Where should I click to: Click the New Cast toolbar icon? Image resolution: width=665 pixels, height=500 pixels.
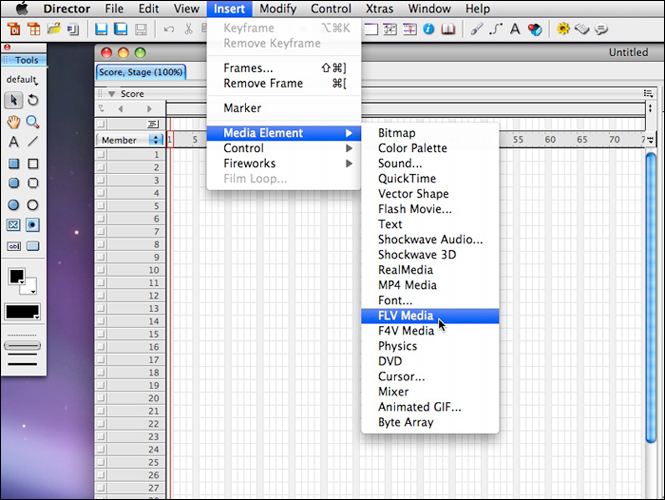(34, 29)
